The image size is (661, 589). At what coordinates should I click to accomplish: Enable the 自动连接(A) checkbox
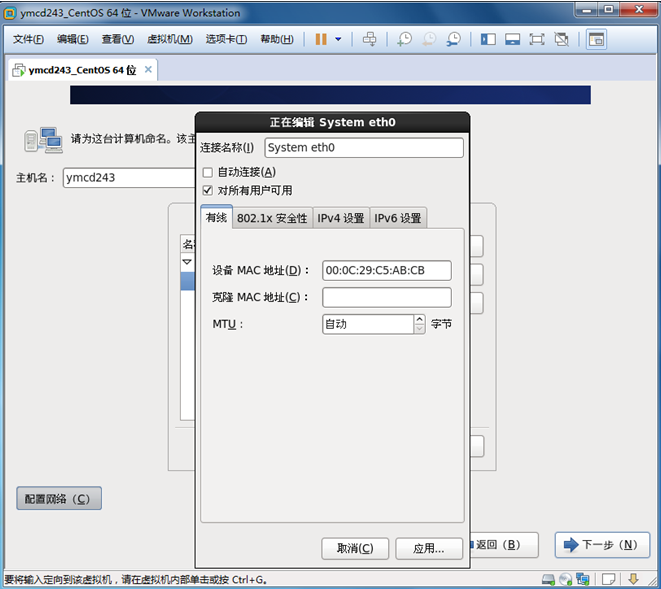207,172
